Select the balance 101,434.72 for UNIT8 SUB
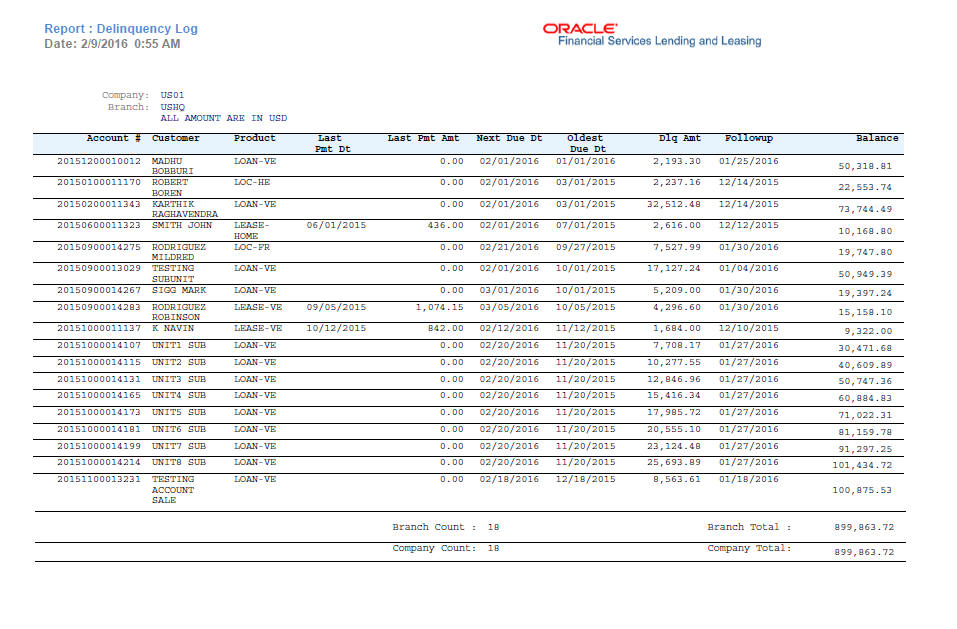 [x=863, y=466]
